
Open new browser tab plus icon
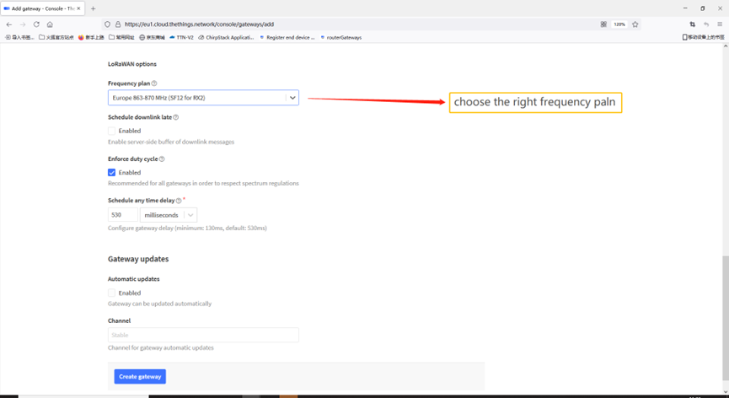[x=93, y=8]
